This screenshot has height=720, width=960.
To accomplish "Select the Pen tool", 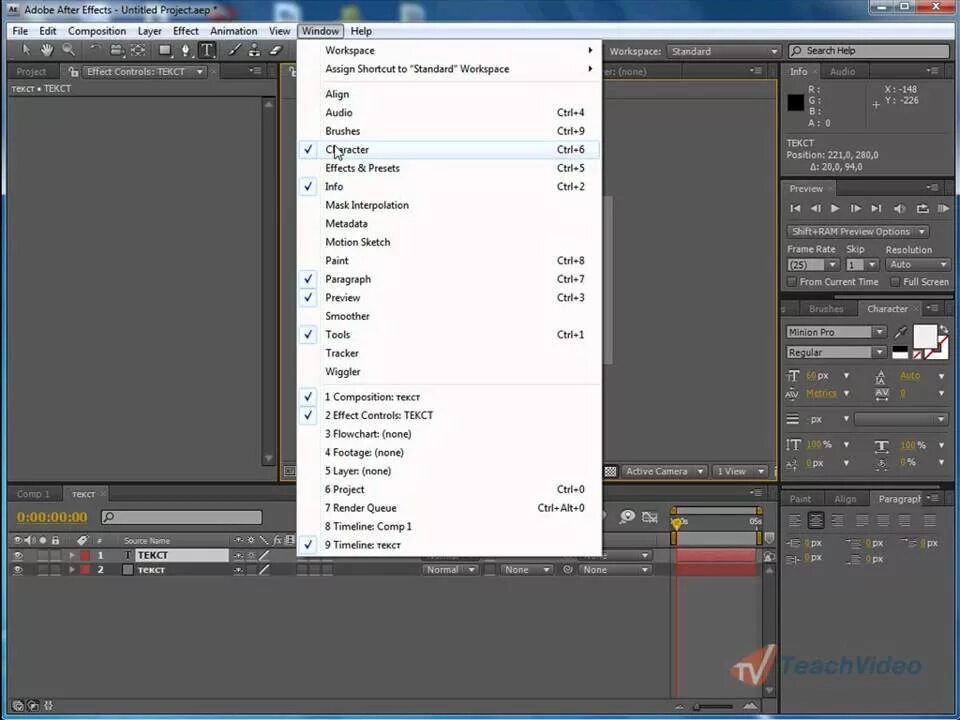I will pyautogui.click(x=186, y=50).
